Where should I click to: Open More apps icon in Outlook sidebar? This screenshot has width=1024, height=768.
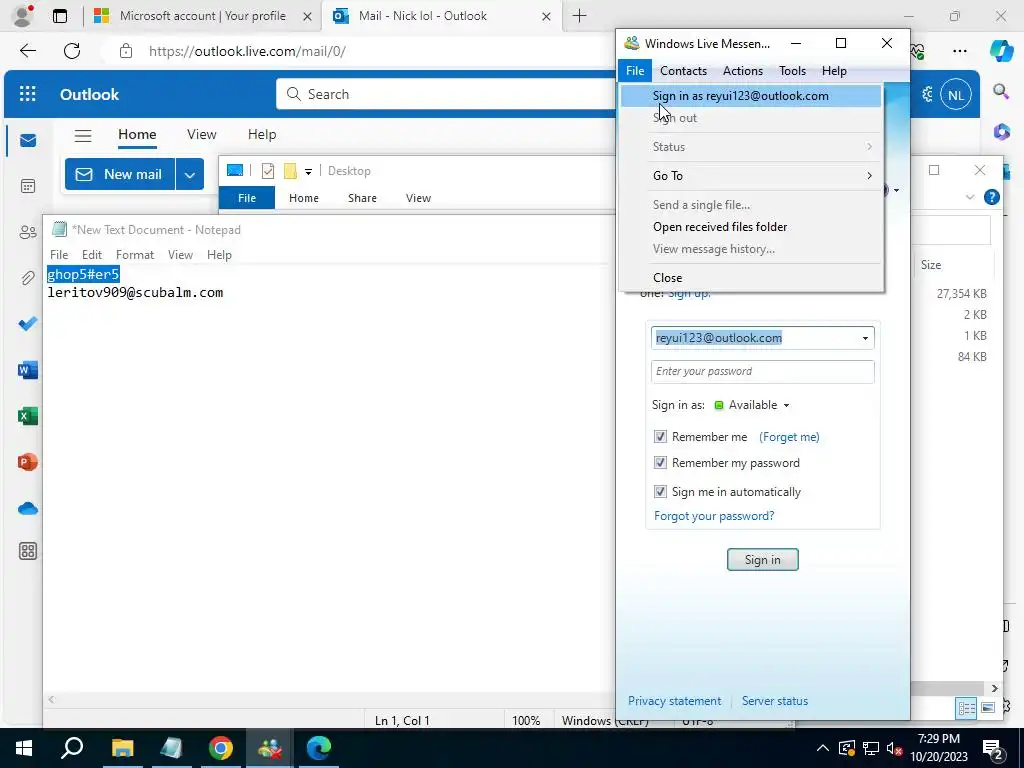pos(27,551)
